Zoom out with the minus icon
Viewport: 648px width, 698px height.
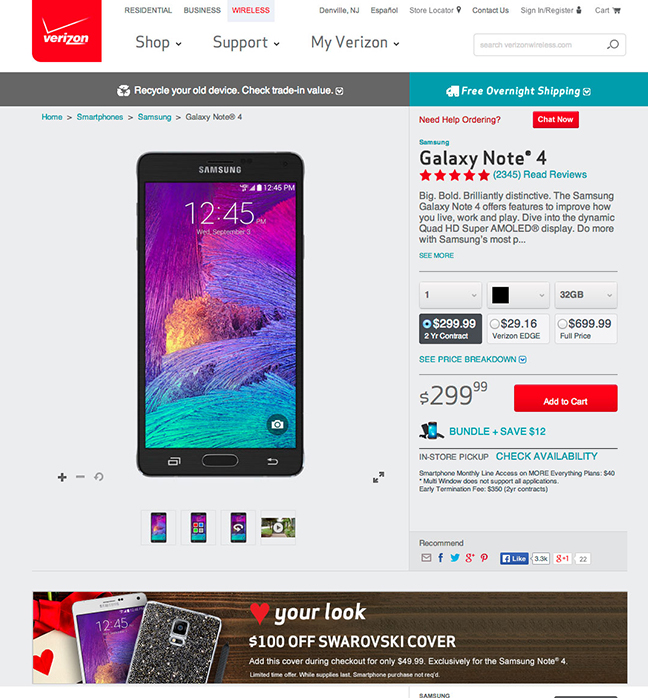coord(80,477)
